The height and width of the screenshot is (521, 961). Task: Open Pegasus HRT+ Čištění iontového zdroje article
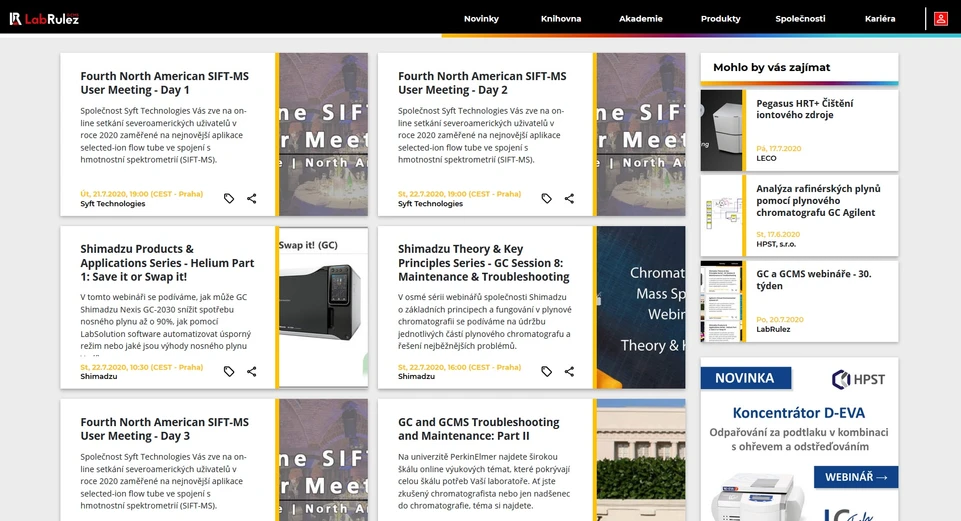[804, 109]
